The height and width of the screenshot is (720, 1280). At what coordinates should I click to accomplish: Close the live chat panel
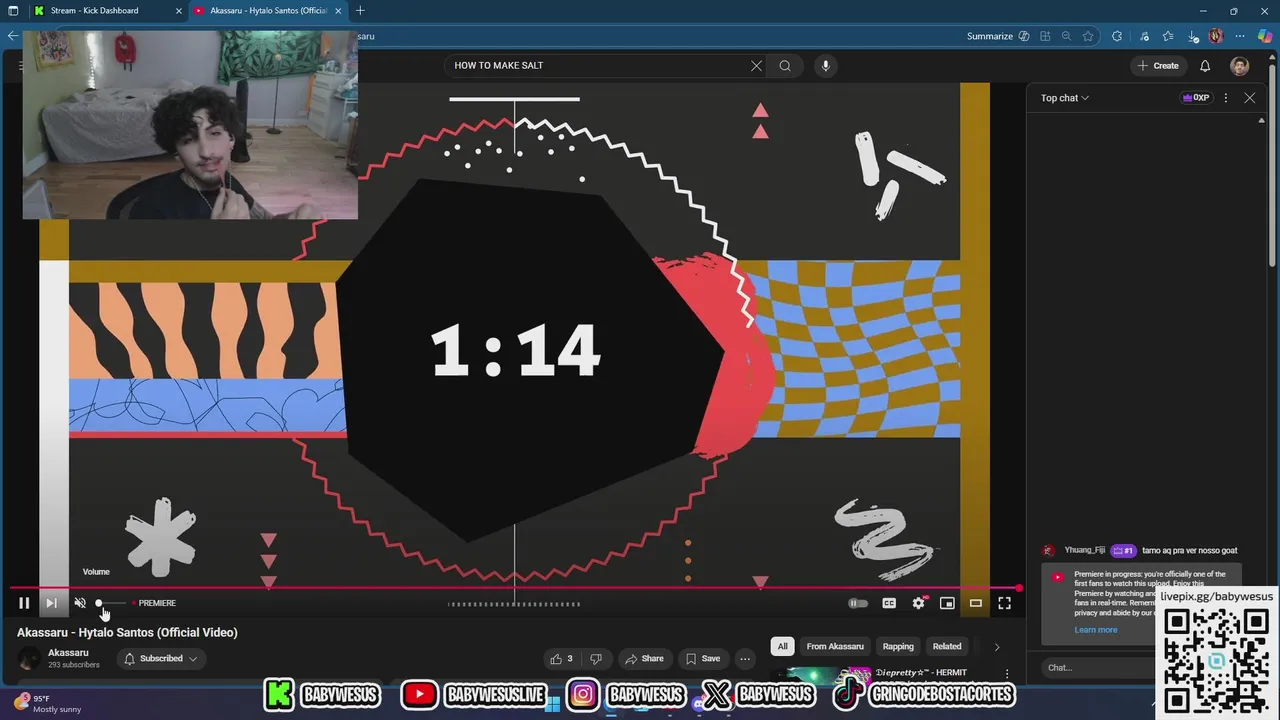click(1250, 98)
